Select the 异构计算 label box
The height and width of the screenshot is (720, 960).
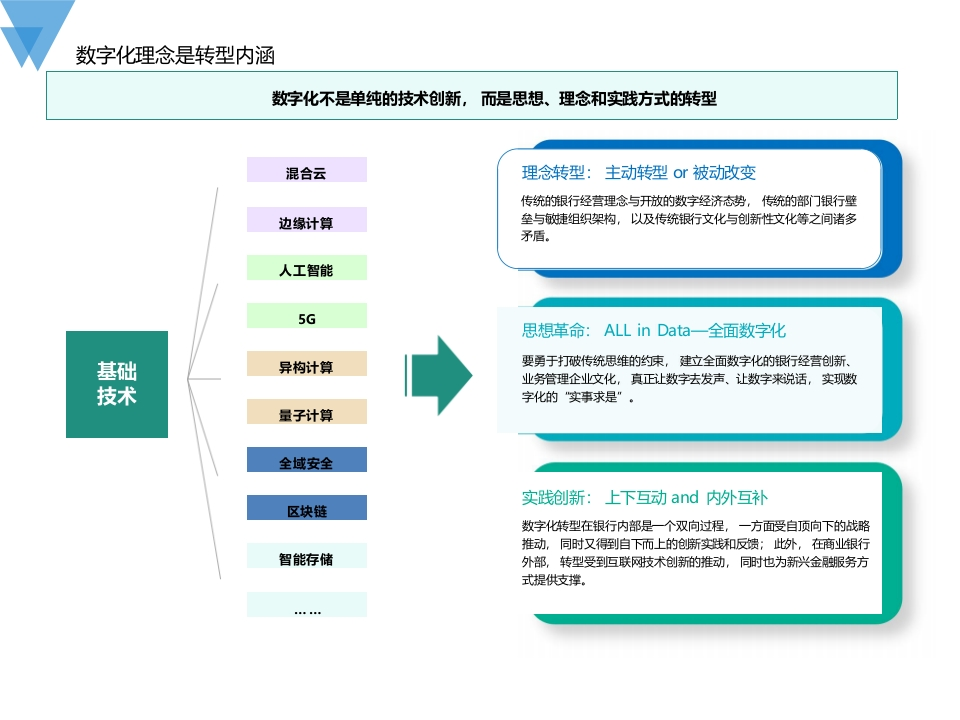coord(307,364)
